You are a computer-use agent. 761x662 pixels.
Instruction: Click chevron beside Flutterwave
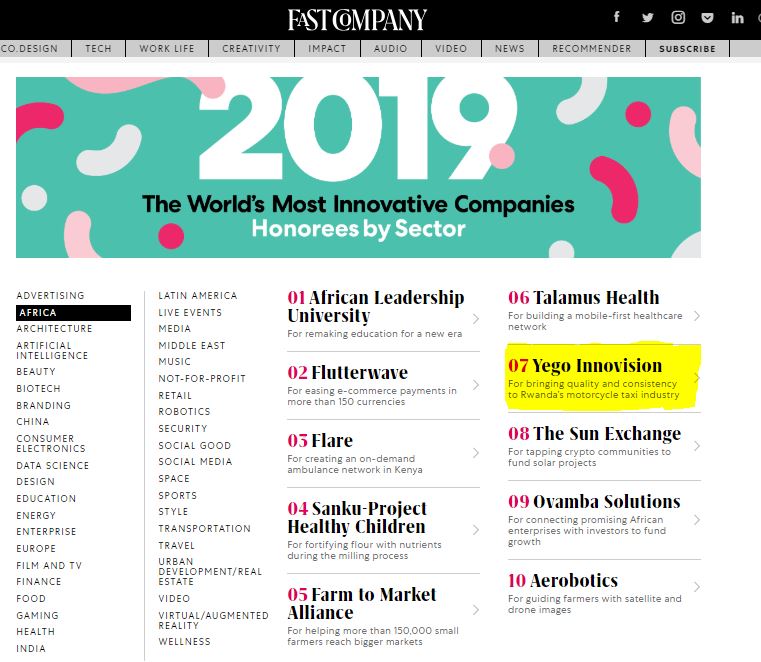[476, 385]
